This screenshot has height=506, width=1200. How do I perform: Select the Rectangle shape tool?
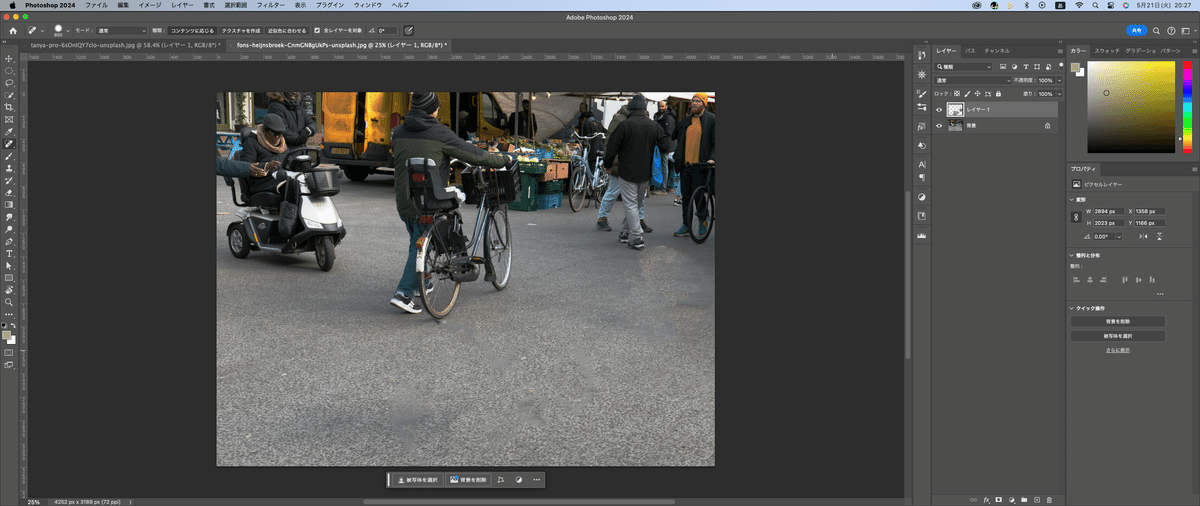pyautogui.click(x=9, y=277)
